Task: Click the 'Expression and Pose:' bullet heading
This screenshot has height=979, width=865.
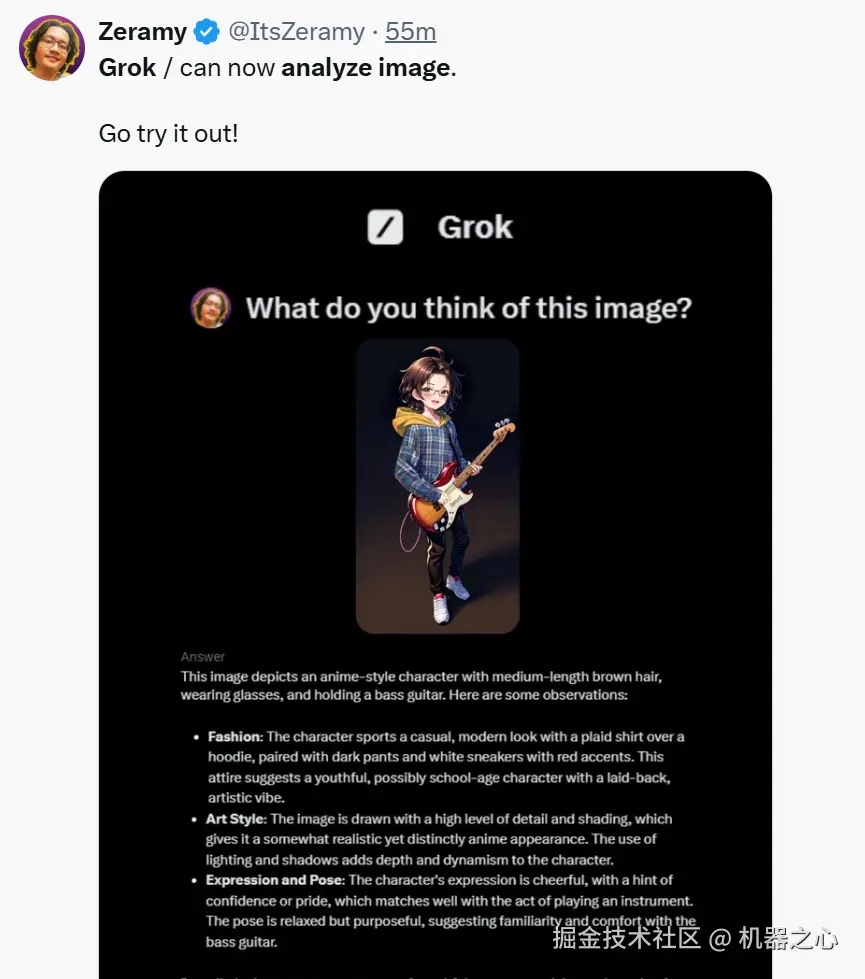Action: point(275,880)
